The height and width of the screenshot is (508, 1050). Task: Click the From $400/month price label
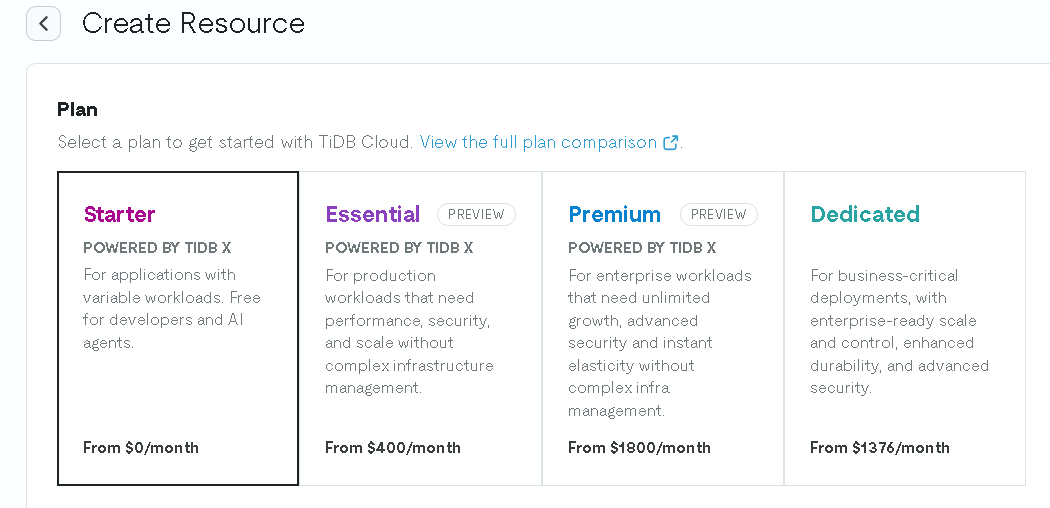click(392, 447)
